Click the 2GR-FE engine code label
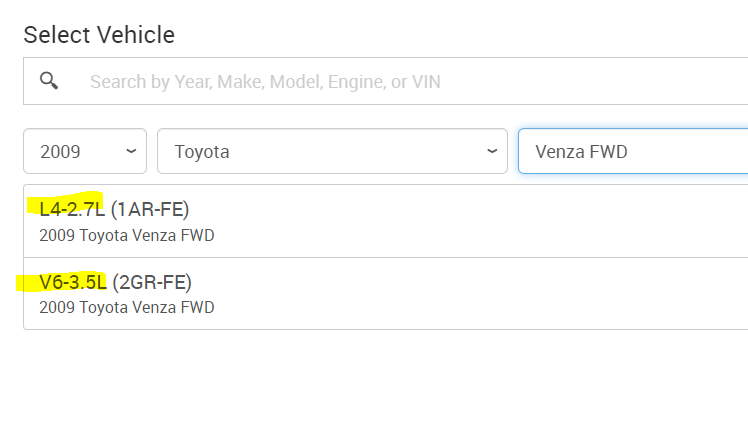Image resolution: width=748 pixels, height=423 pixels. point(152,282)
